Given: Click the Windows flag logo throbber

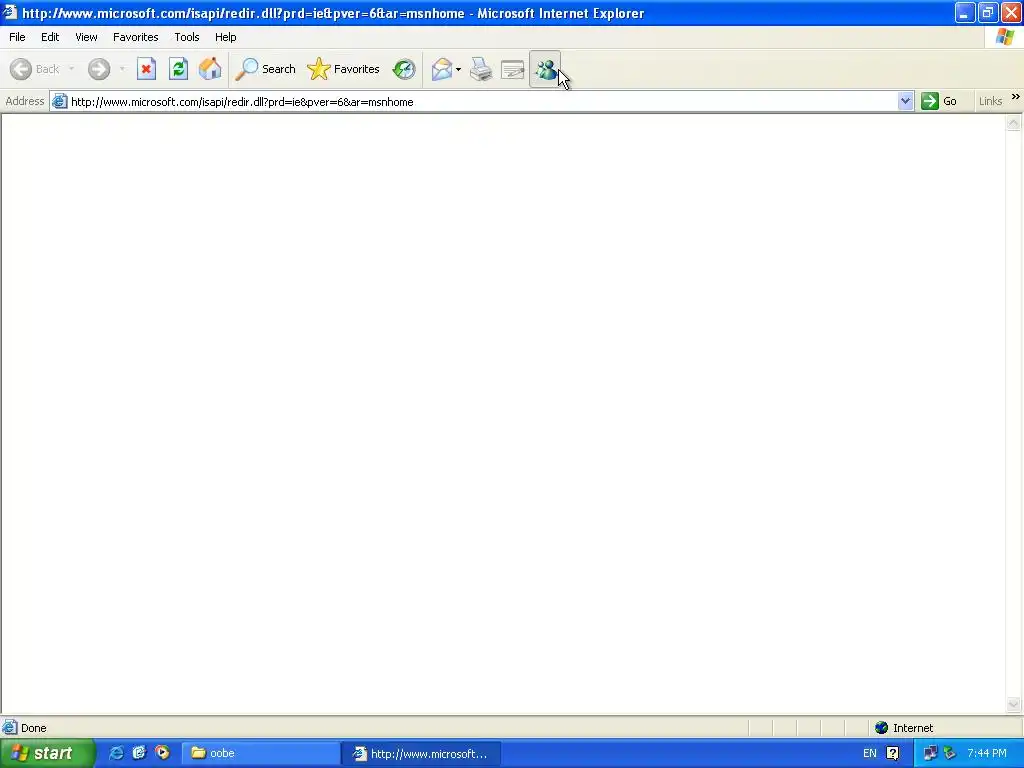Looking at the screenshot, I should click(x=1004, y=37).
